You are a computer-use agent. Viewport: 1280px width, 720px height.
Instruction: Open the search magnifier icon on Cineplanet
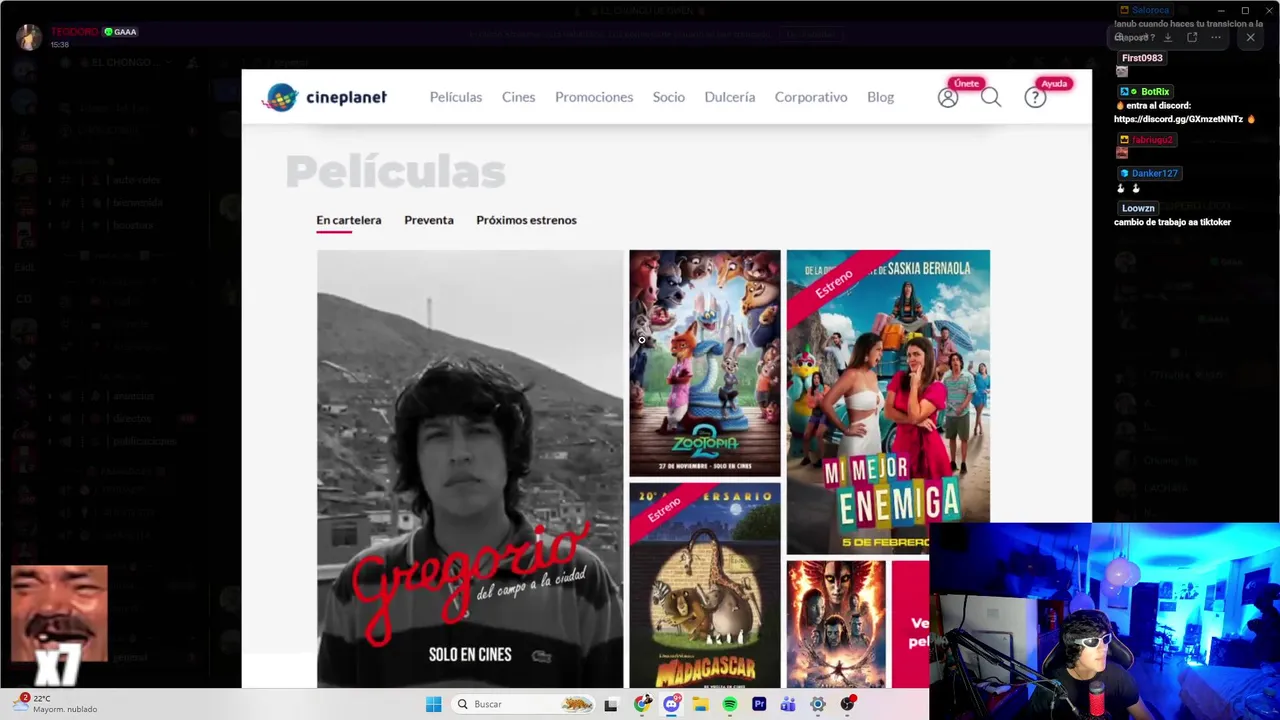coord(991,97)
